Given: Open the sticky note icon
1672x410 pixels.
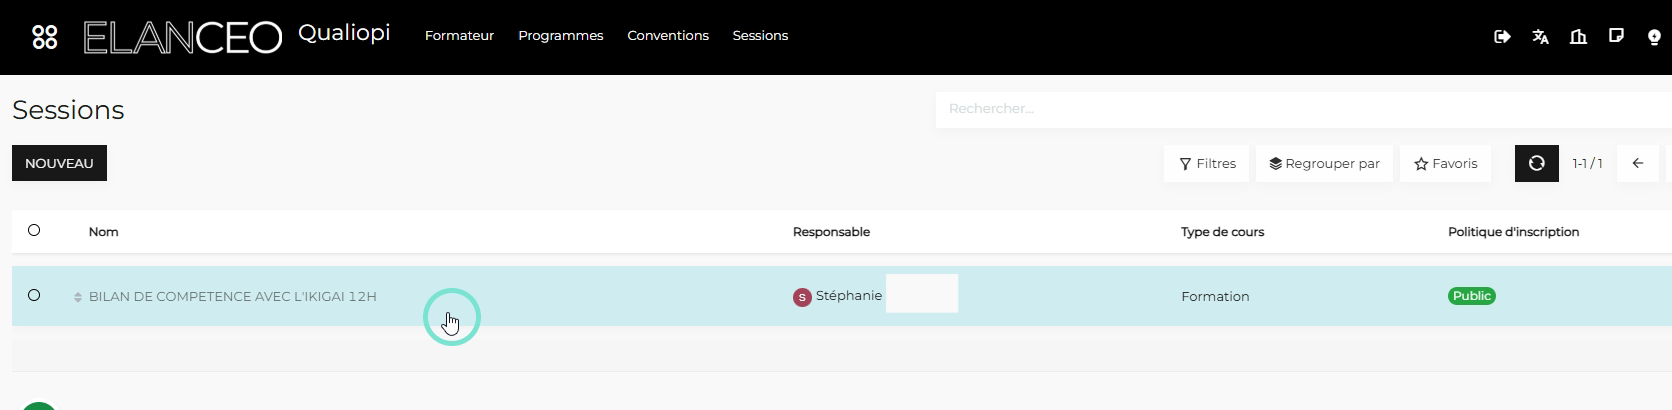Looking at the screenshot, I should (1616, 36).
